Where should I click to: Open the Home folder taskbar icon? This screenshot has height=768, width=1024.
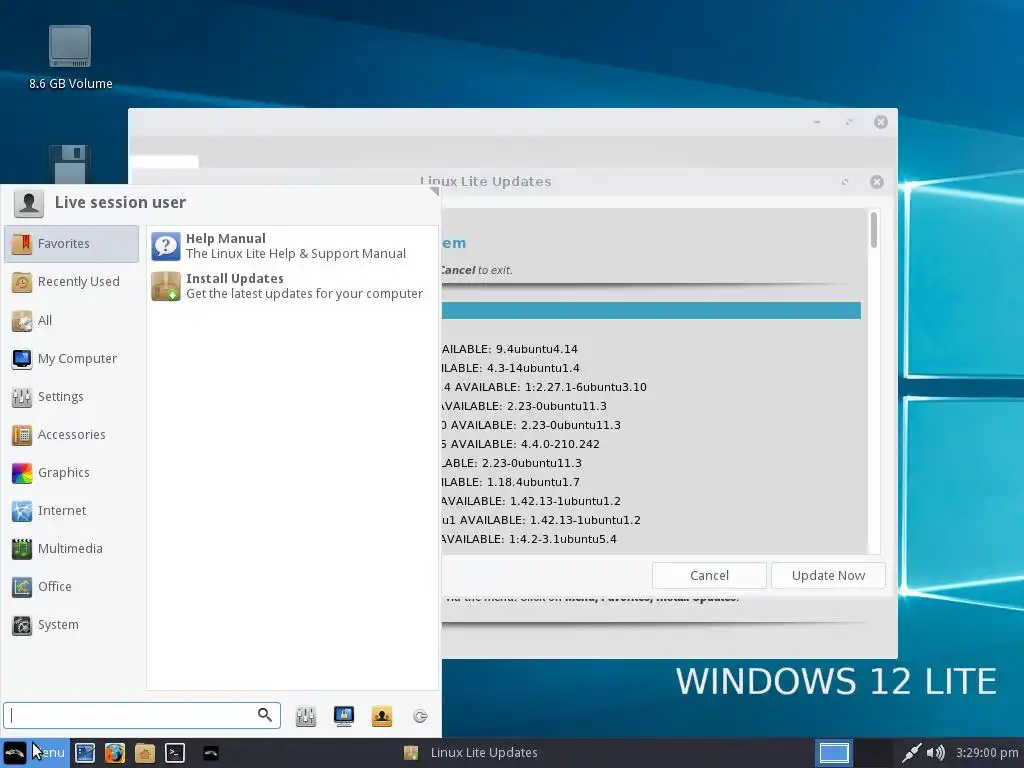coord(145,753)
